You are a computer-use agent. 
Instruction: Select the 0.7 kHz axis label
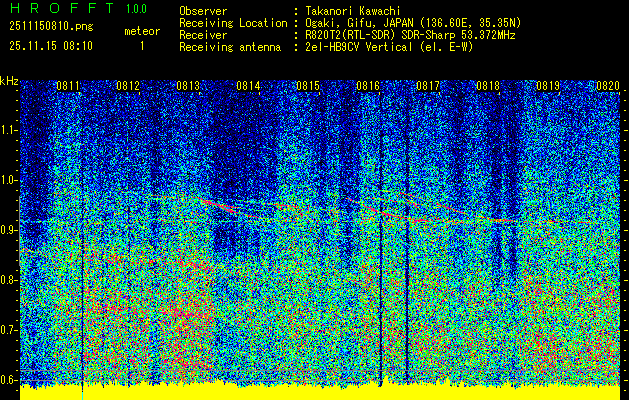click(x=8, y=330)
